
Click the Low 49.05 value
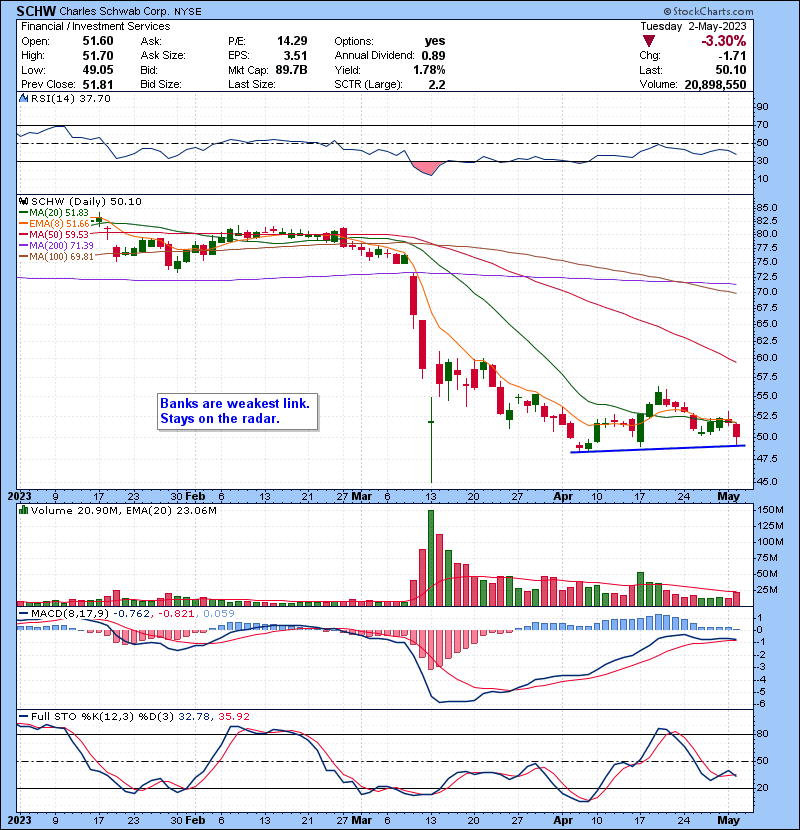coord(97,70)
